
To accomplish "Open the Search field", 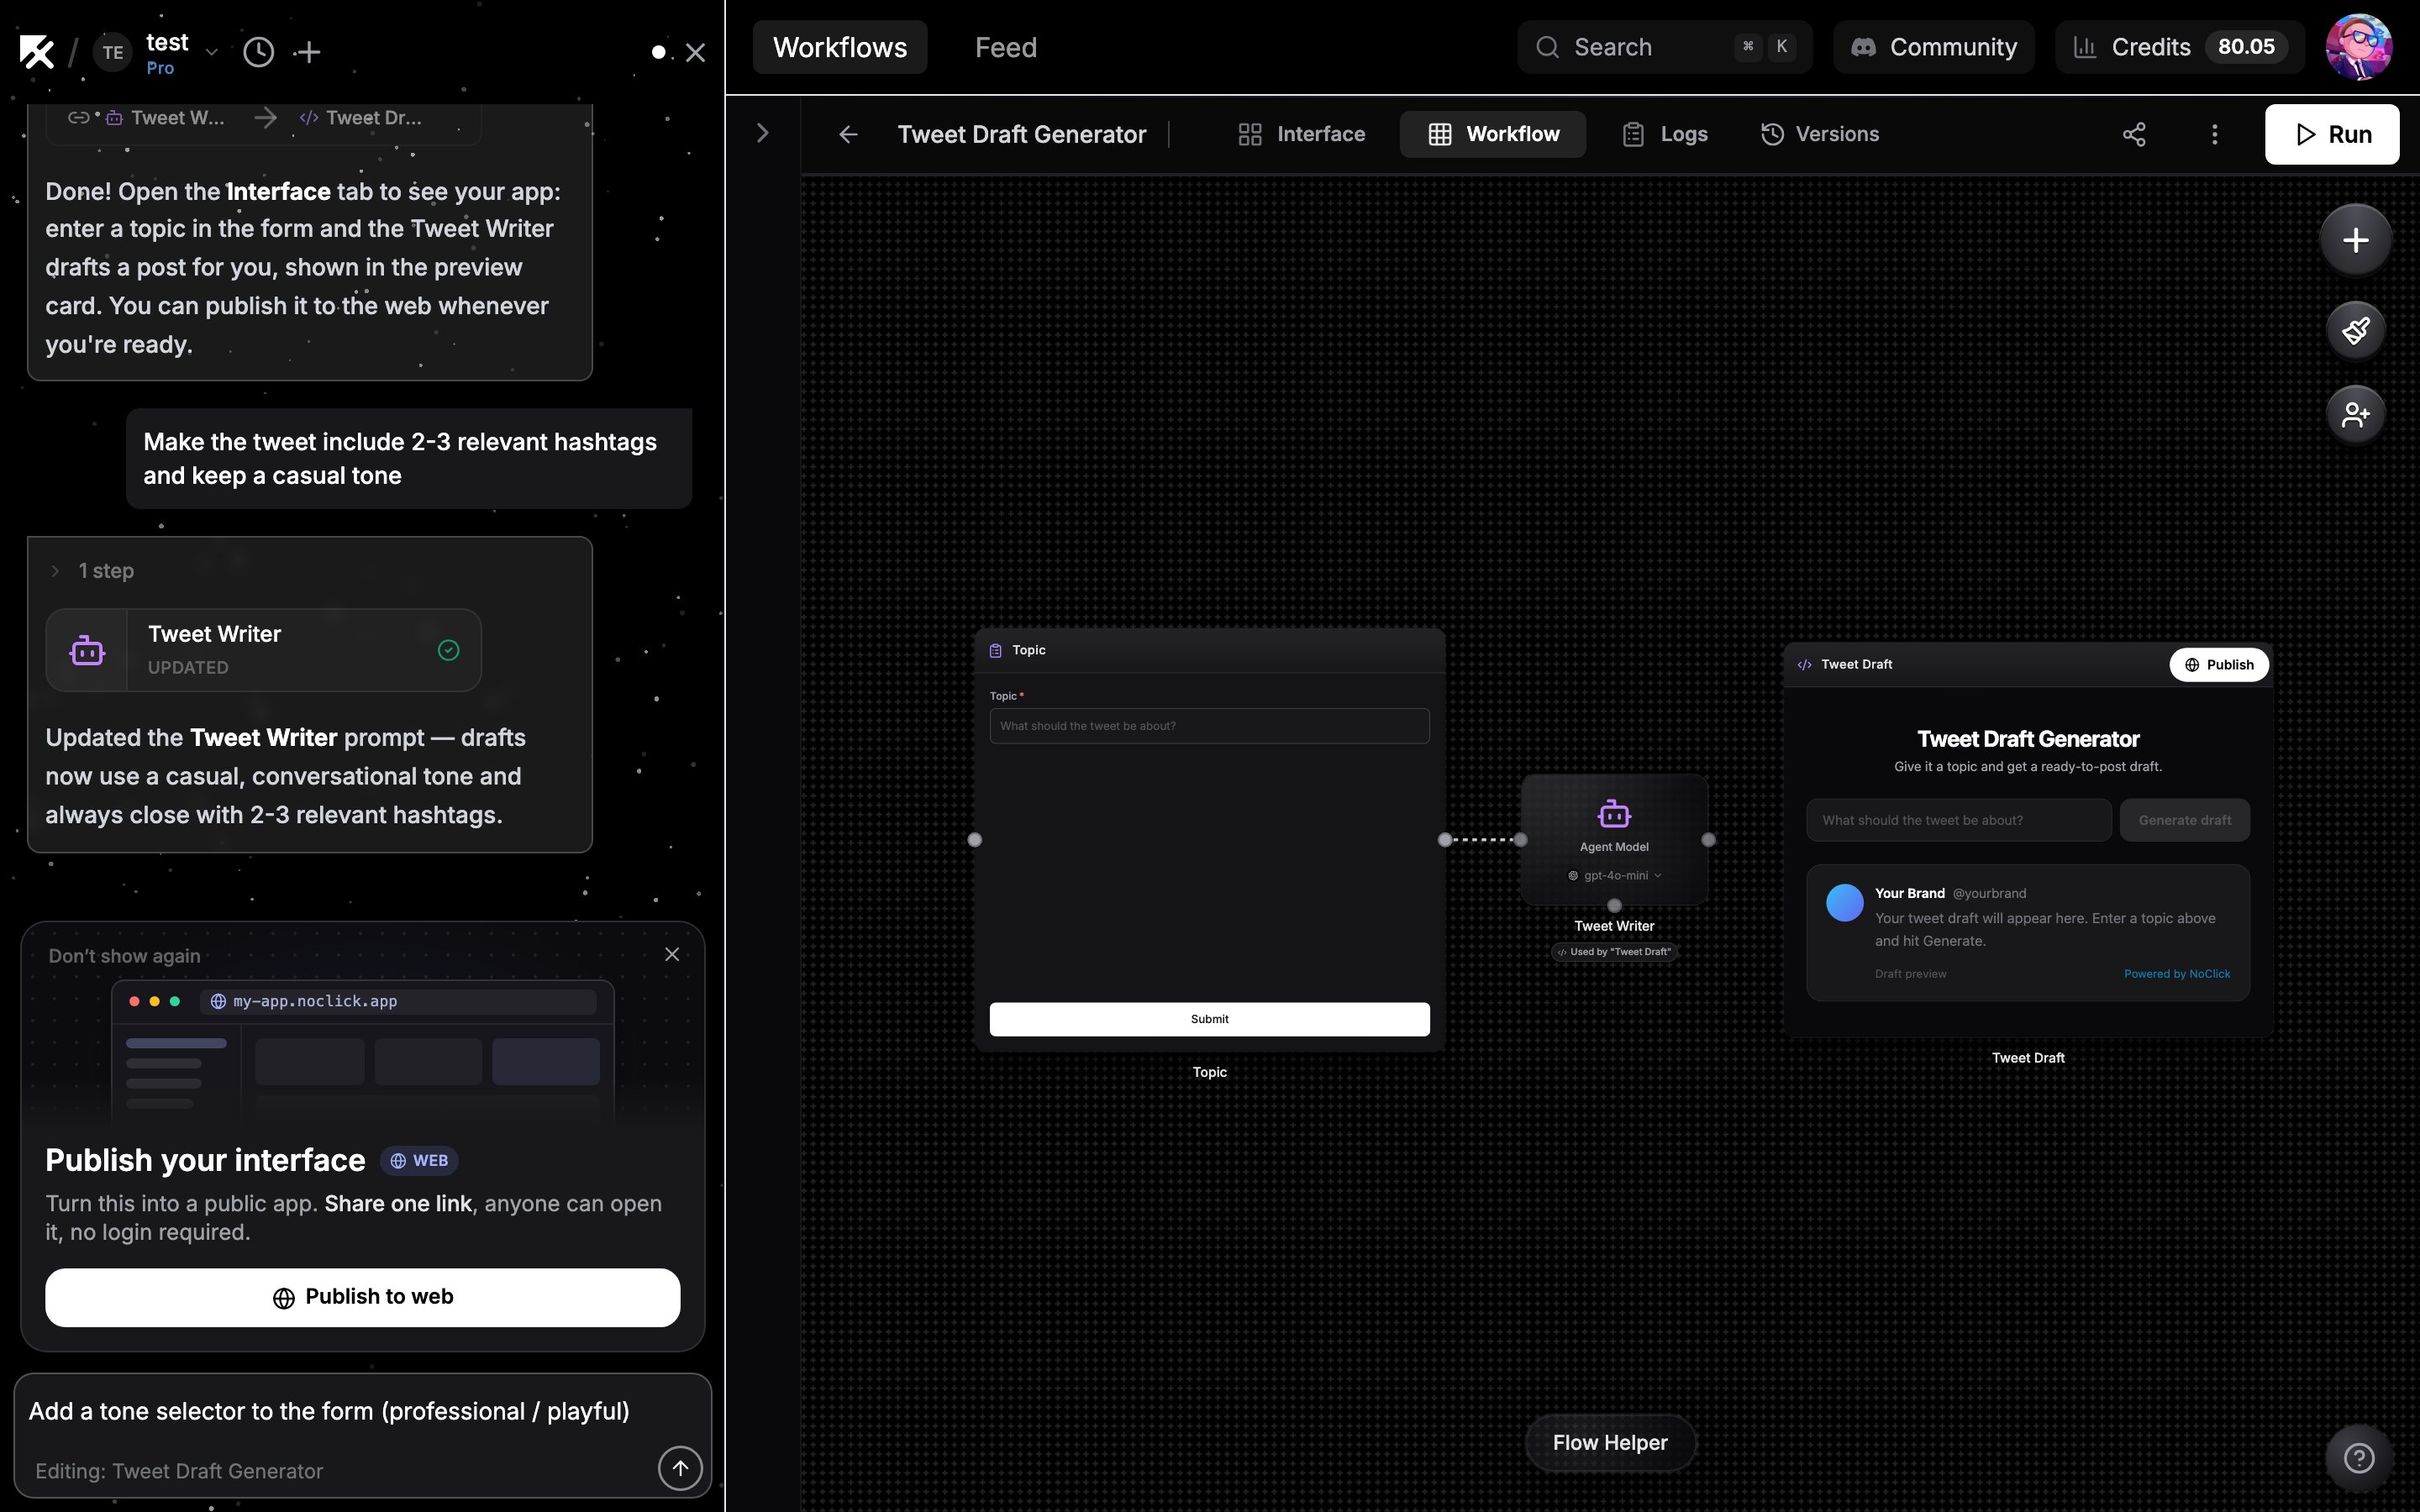I will [x=1665, y=47].
